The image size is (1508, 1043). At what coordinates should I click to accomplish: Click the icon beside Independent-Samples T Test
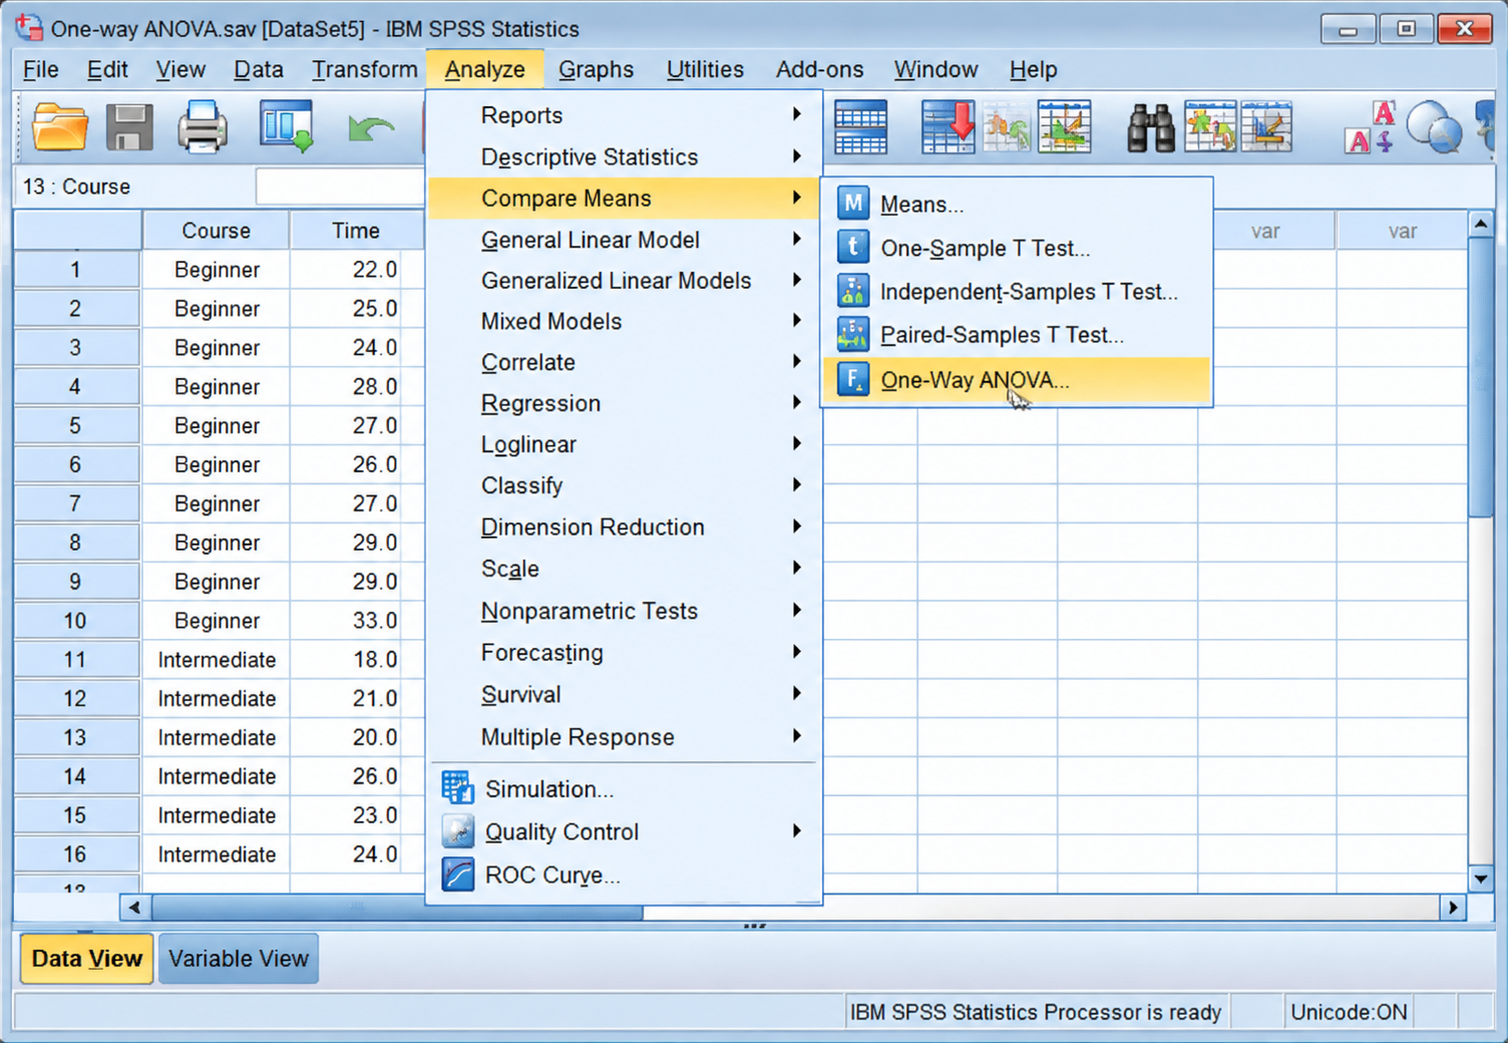point(852,291)
